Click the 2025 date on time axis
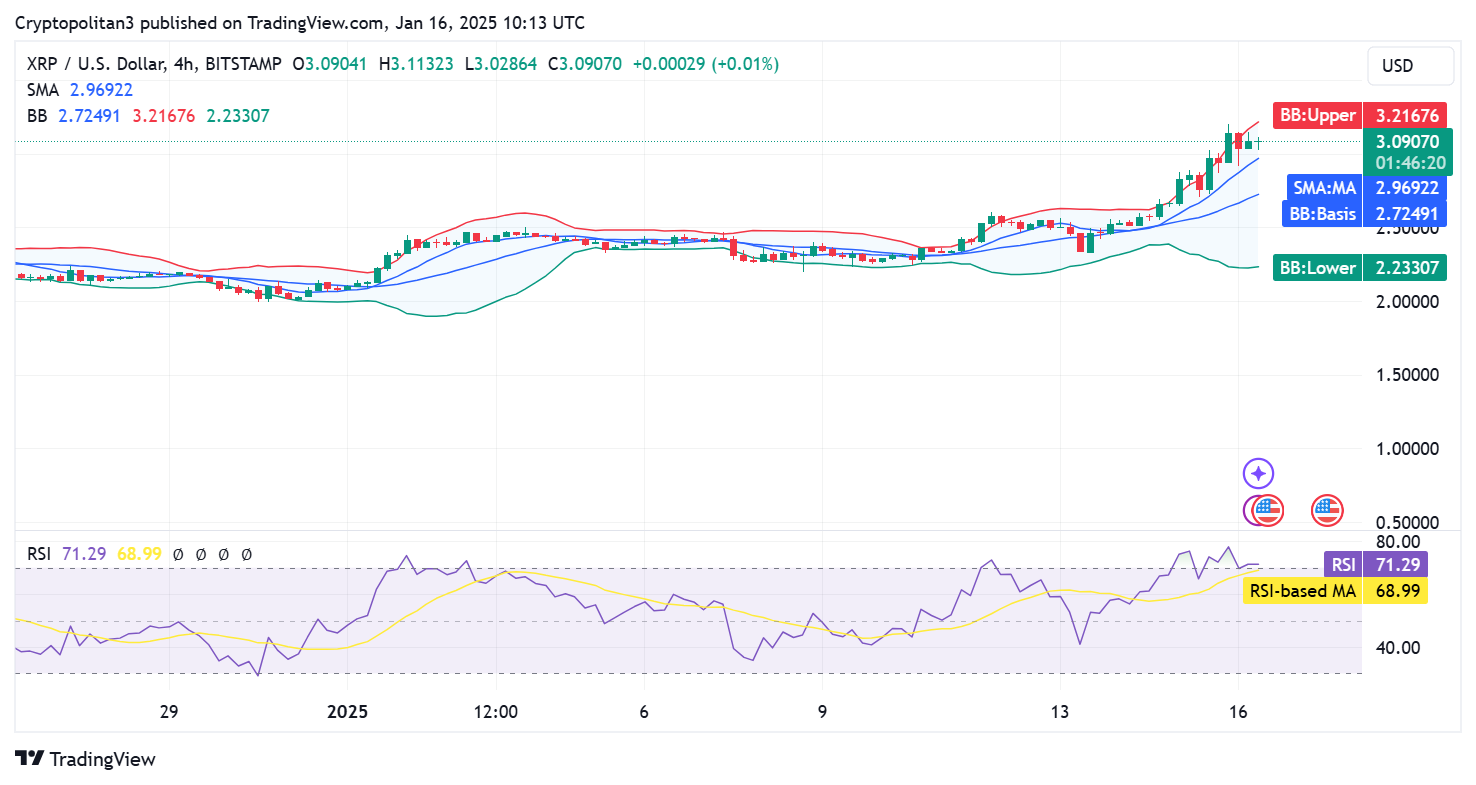 coord(347,712)
